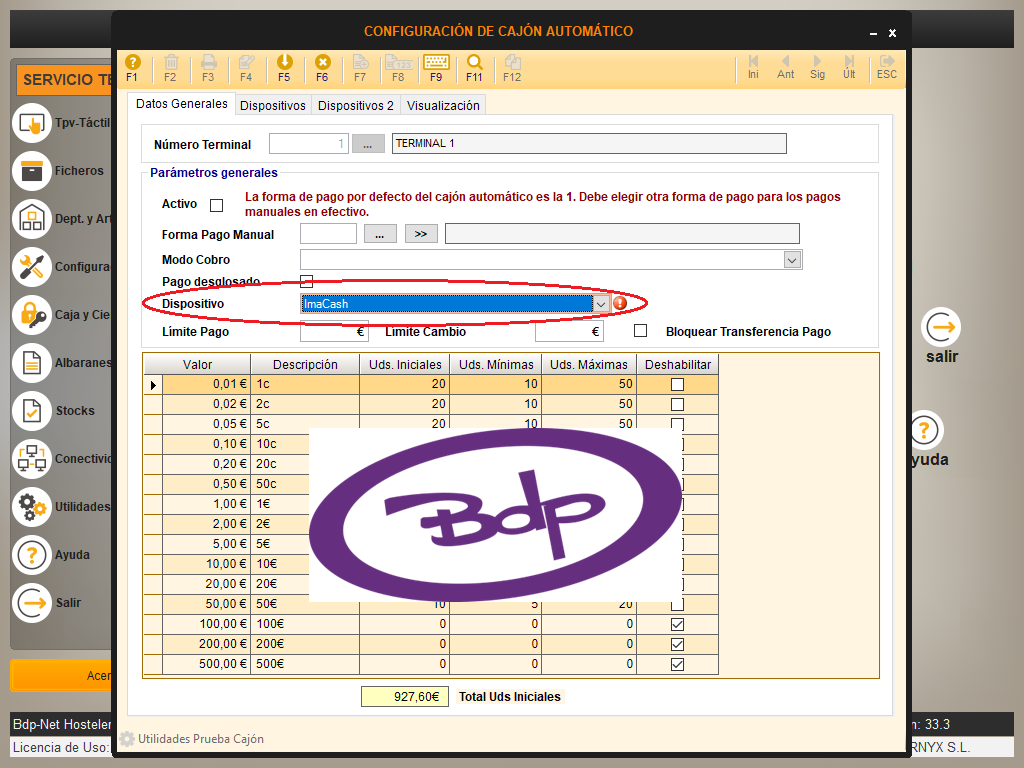Open Utilidades Prueba Cajón gear icon
The width and height of the screenshot is (1024, 768).
coord(127,739)
